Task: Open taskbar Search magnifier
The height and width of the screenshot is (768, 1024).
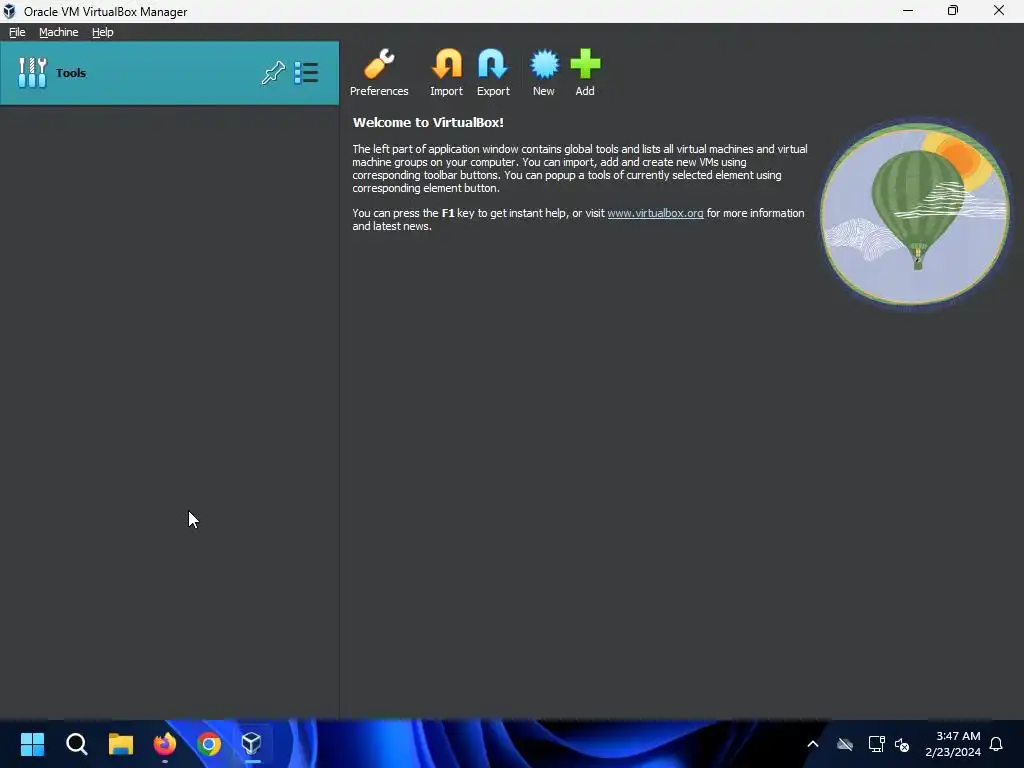Action: tap(76, 744)
